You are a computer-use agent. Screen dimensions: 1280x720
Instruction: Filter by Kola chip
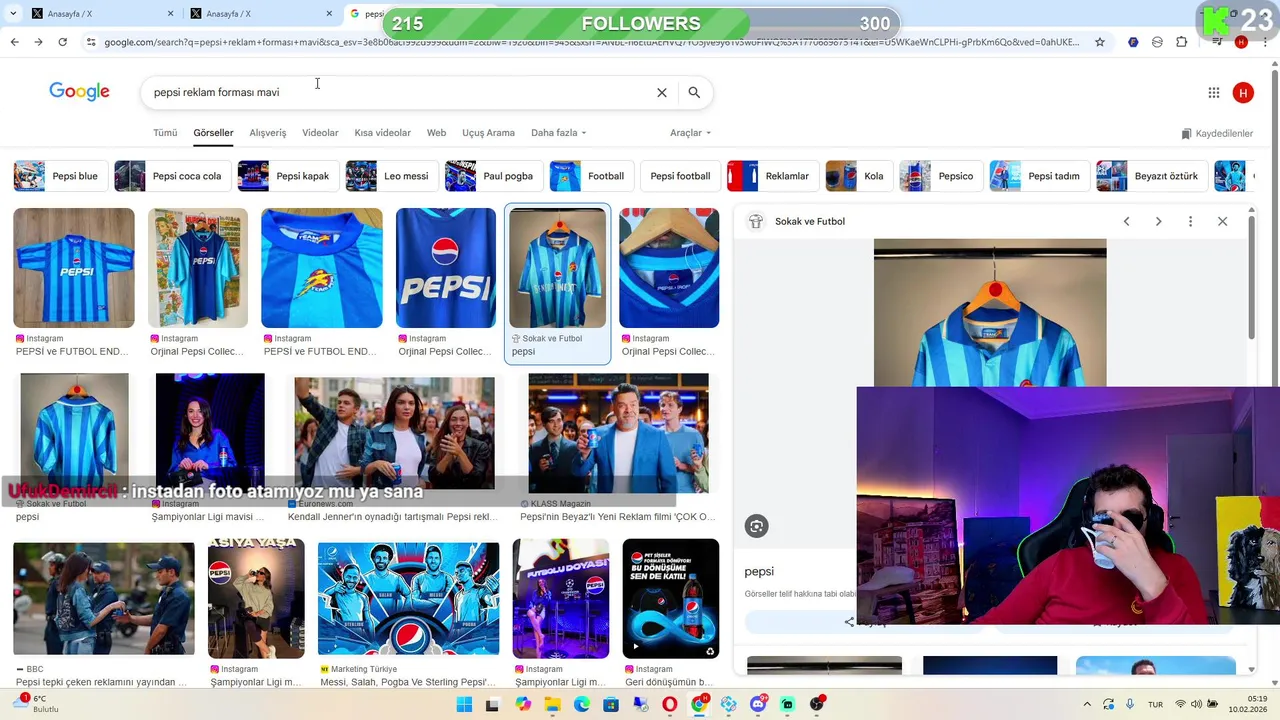[858, 176]
